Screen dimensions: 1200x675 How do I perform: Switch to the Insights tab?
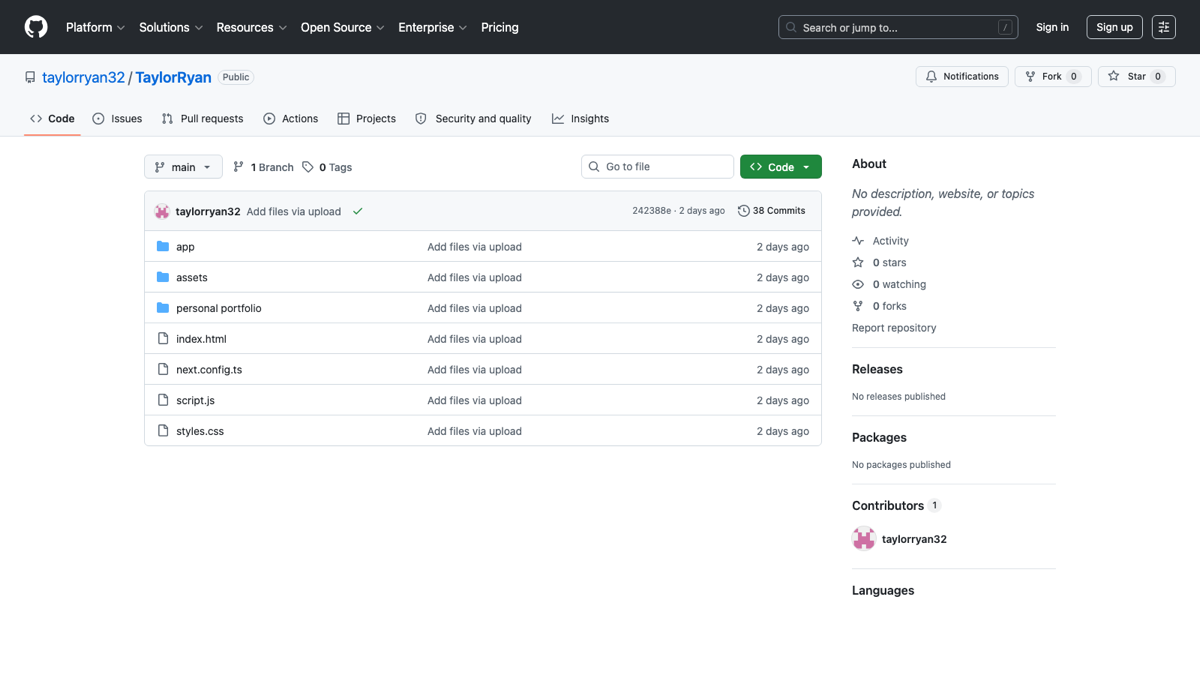point(580,118)
